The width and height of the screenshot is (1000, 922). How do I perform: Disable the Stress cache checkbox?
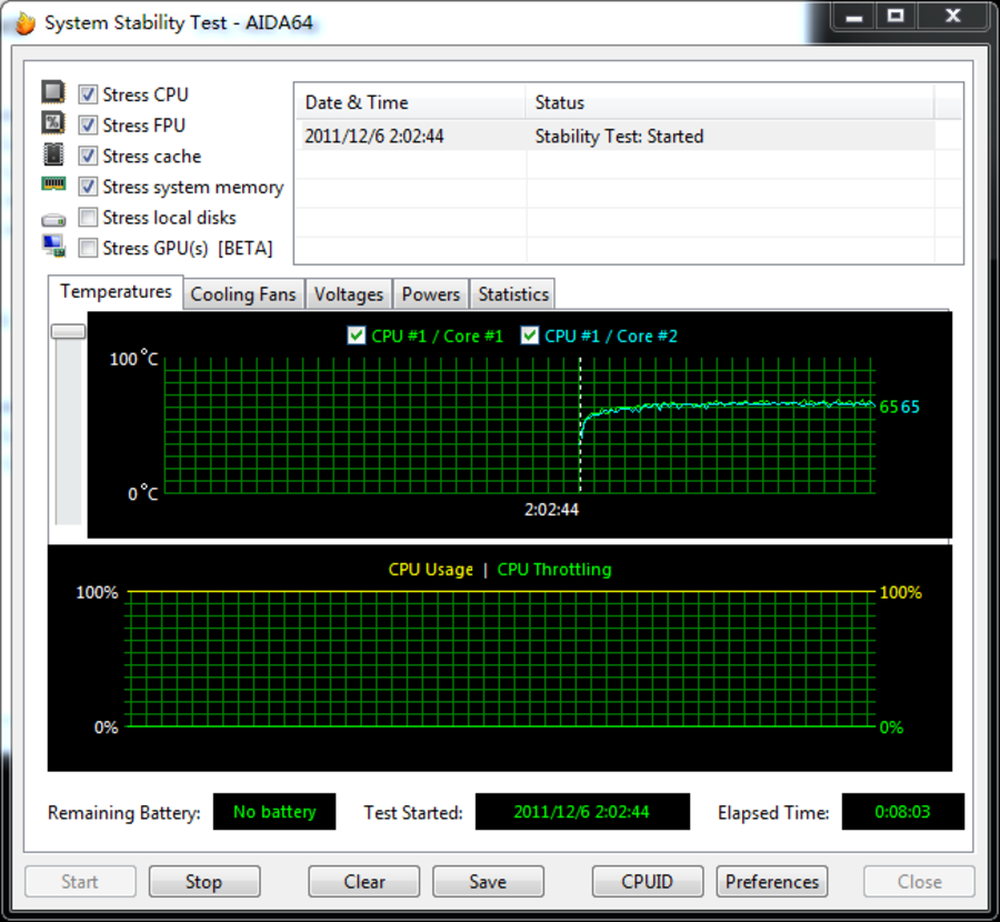(88, 156)
